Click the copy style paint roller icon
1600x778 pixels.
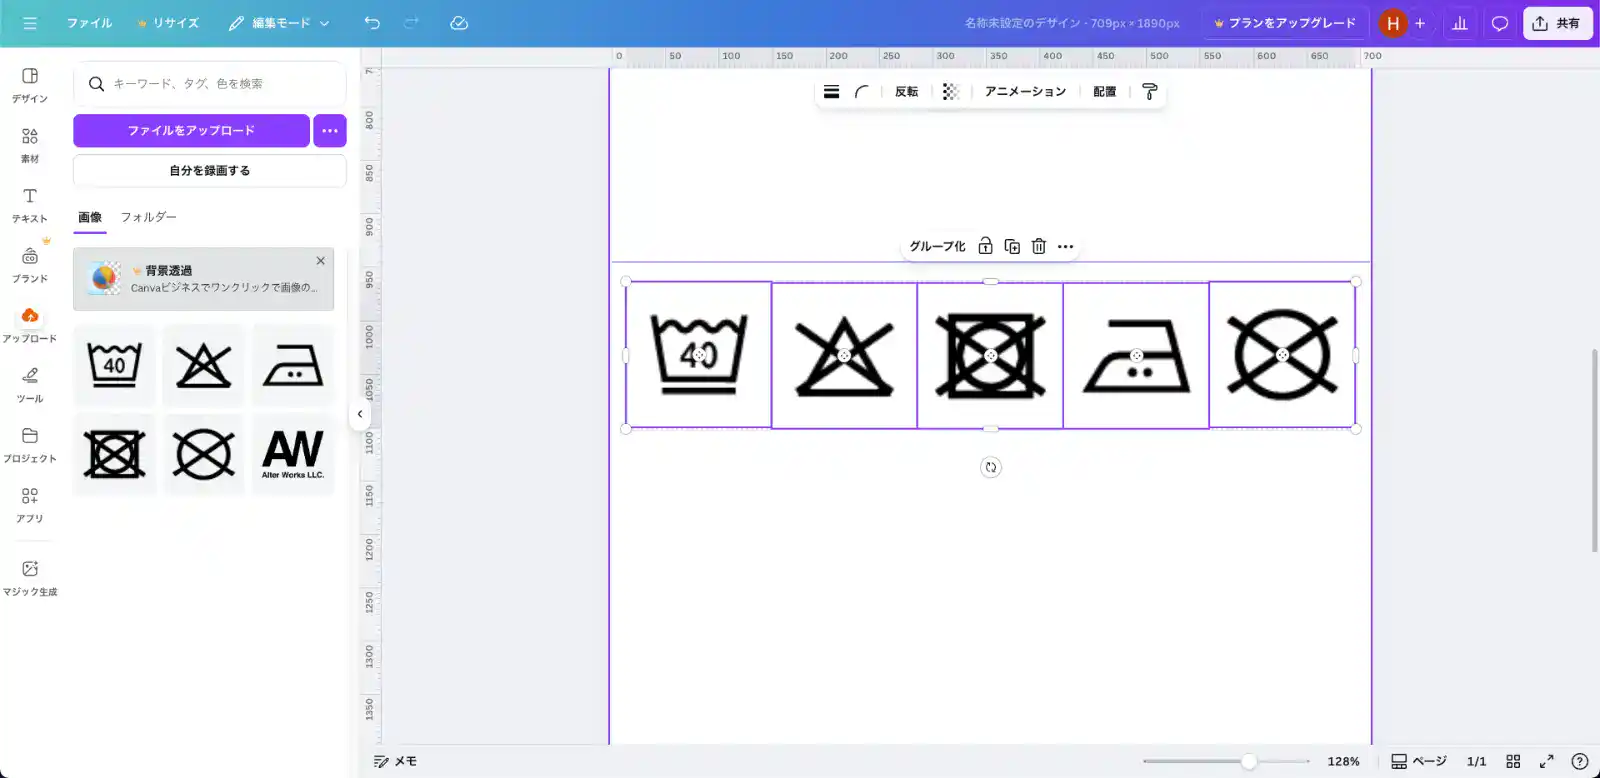(1150, 92)
